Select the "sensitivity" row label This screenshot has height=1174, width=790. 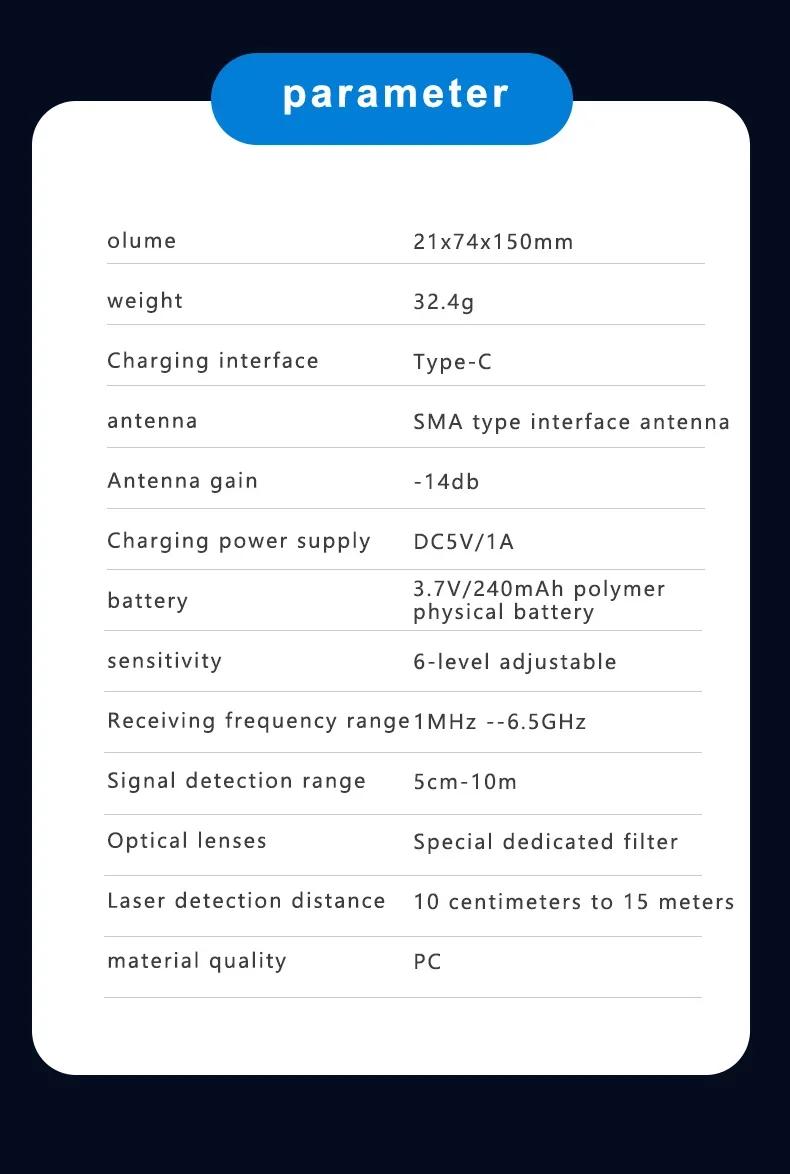click(165, 661)
